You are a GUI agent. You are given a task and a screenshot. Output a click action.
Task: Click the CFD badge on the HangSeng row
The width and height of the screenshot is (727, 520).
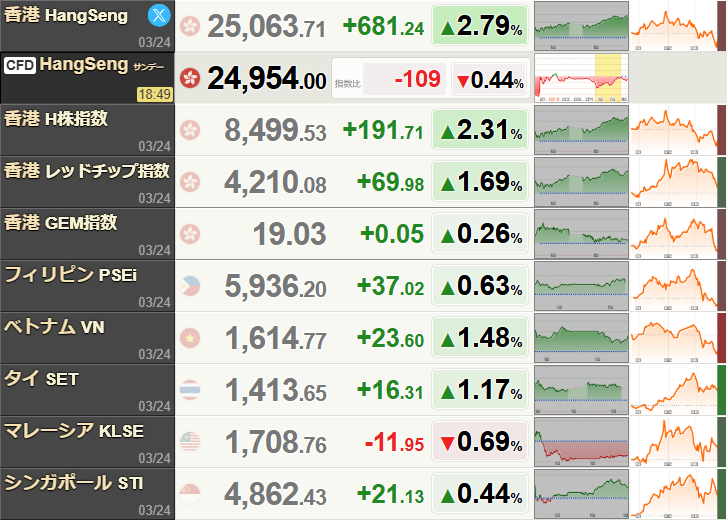click(x=20, y=65)
